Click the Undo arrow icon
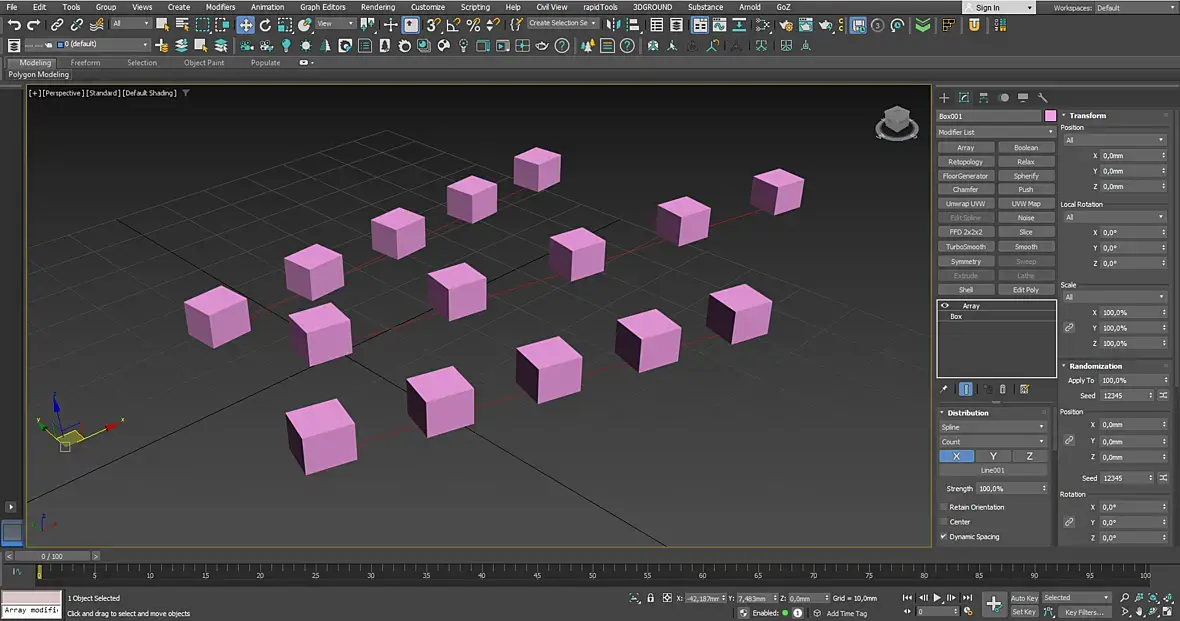This screenshot has height=621, width=1180. click(x=14, y=25)
